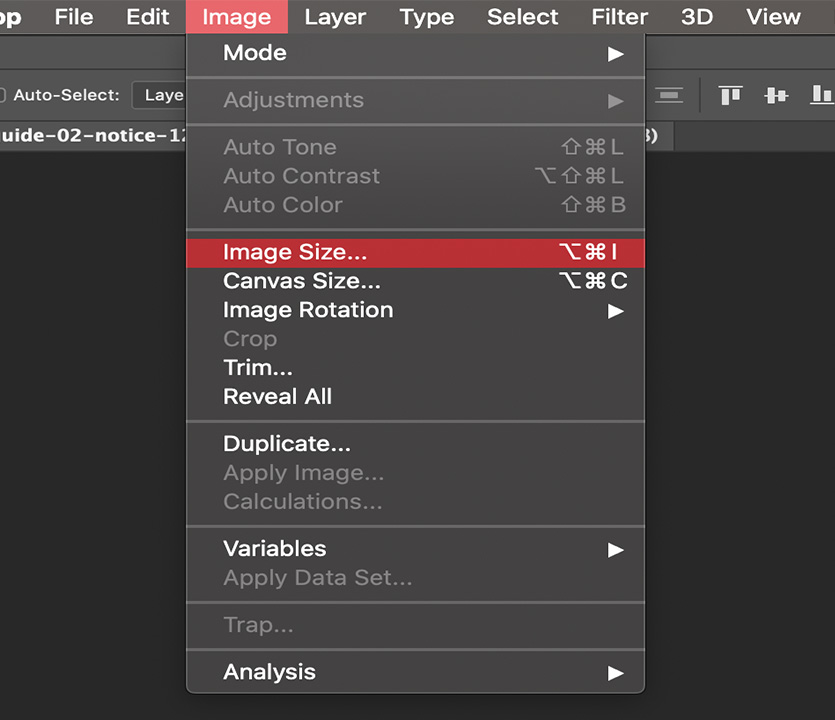This screenshot has height=720, width=835.
Task: Open the View menu
Action: pos(773,17)
